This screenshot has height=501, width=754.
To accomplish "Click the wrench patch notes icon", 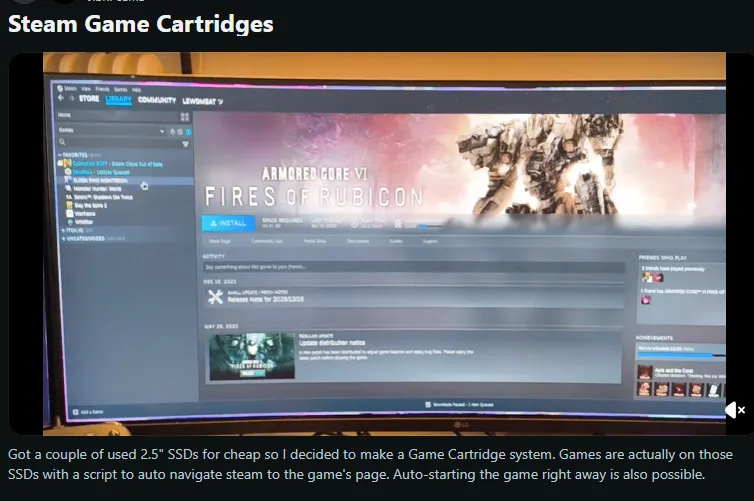I will (215, 297).
